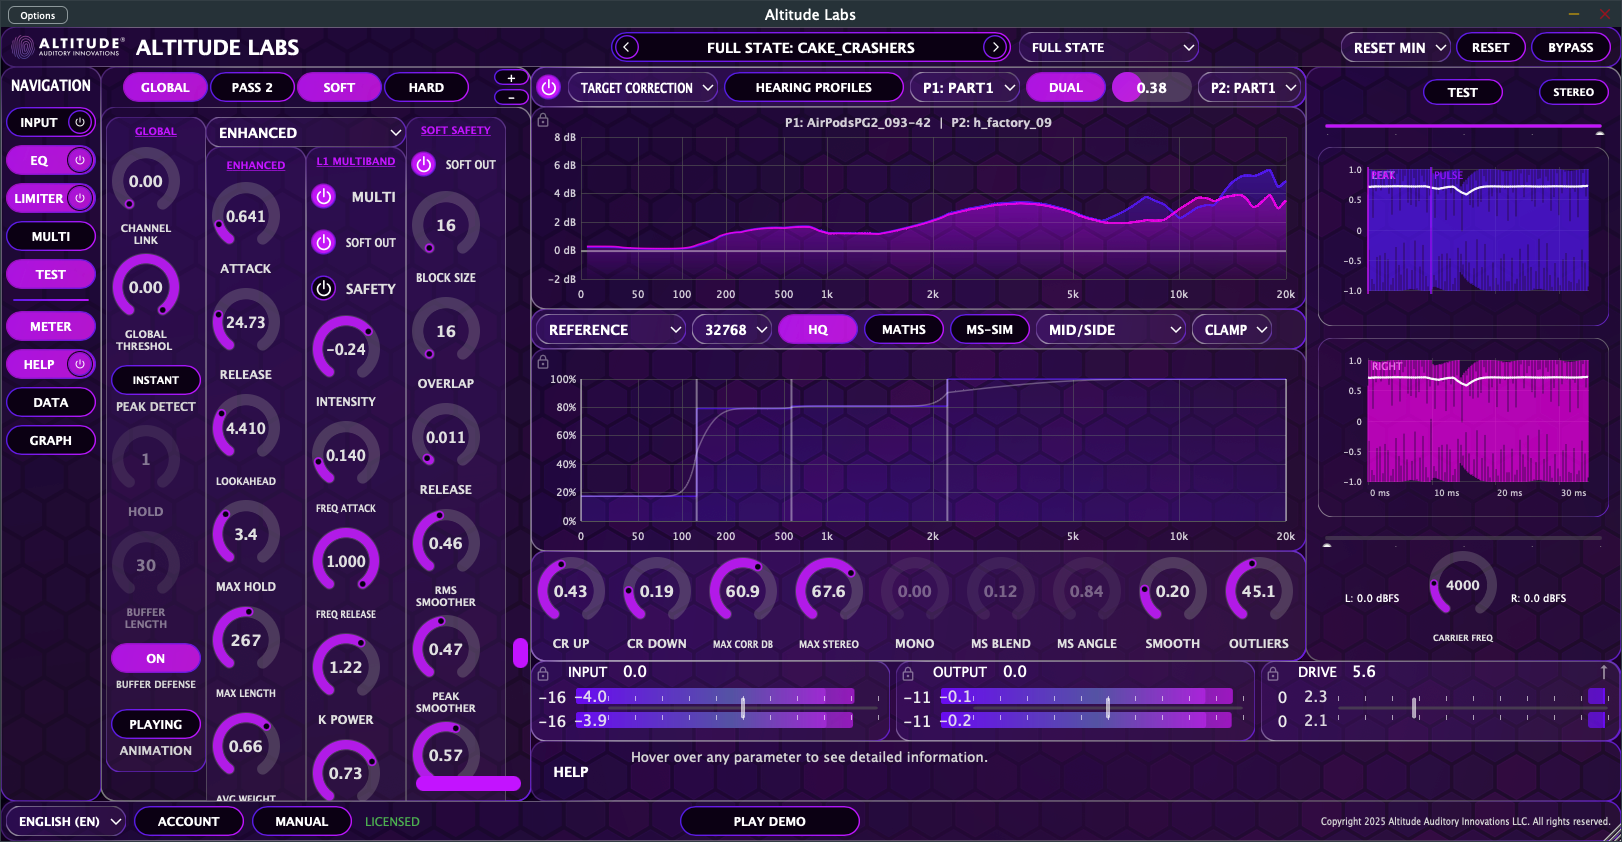The image size is (1622, 842).
Task: Toggle the multiband SOFT OUT power icon
Action: tap(324, 242)
